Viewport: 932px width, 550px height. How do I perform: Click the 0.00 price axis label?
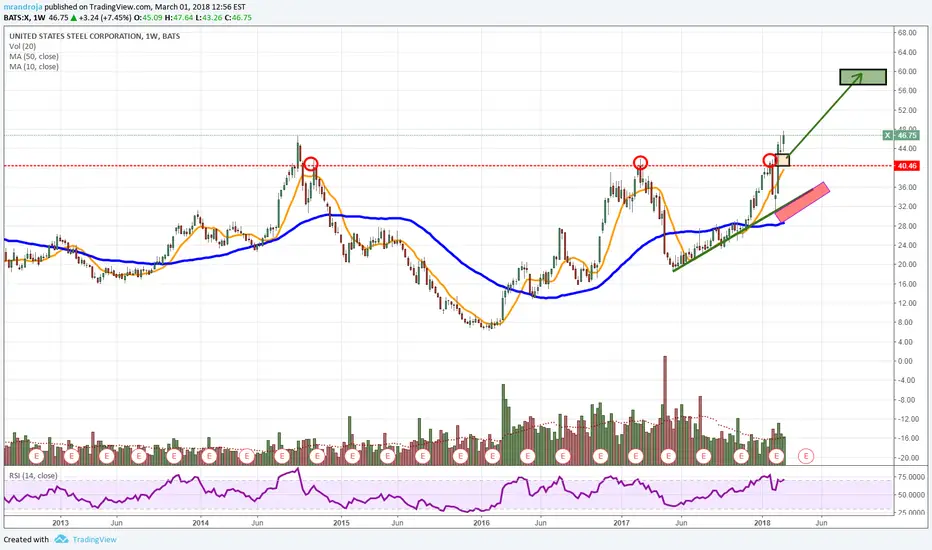click(x=905, y=361)
